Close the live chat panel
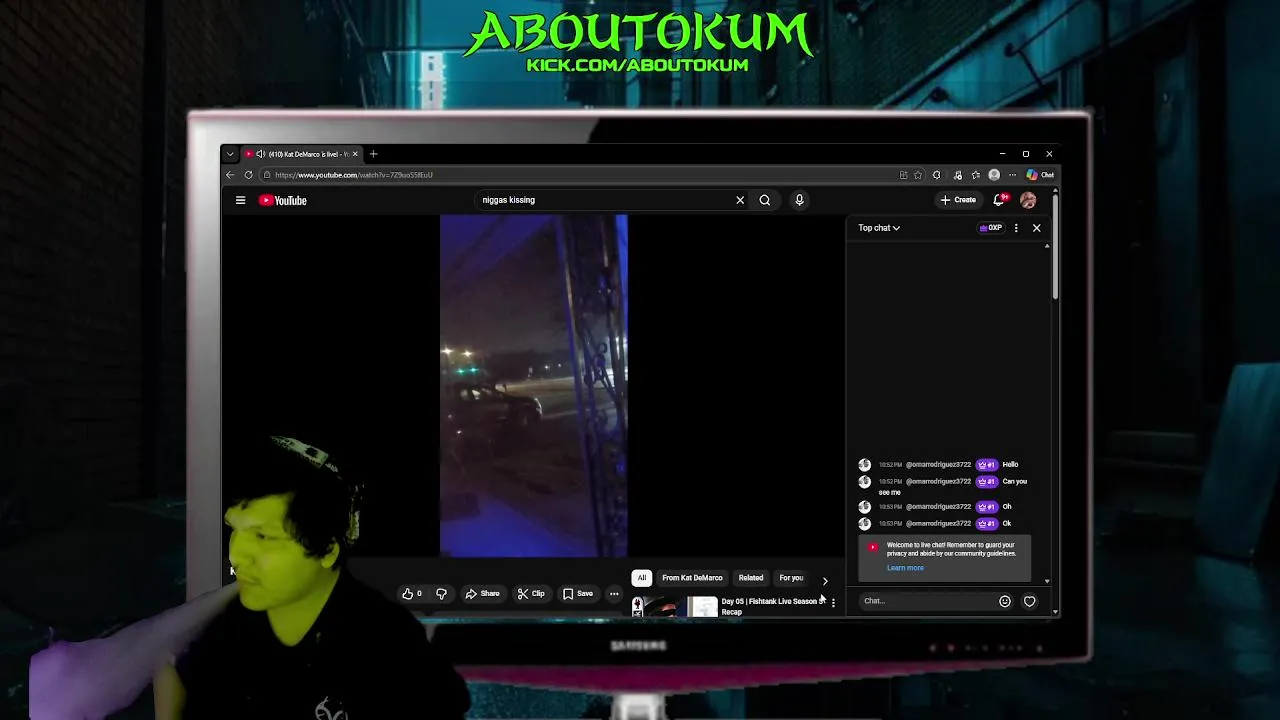1280x720 pixels. [x=1036, y=228]
